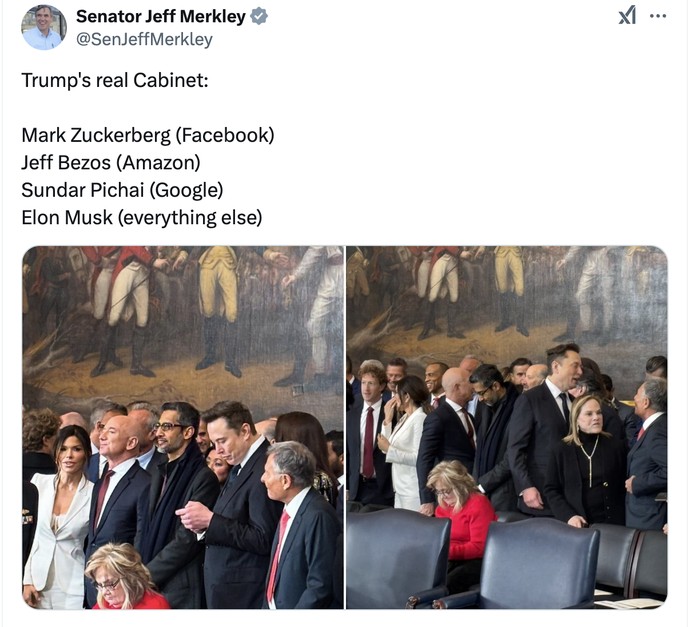Open the left photo of the tweet
This screenshot has height=627, width=700.
click(x=183, y=427)
